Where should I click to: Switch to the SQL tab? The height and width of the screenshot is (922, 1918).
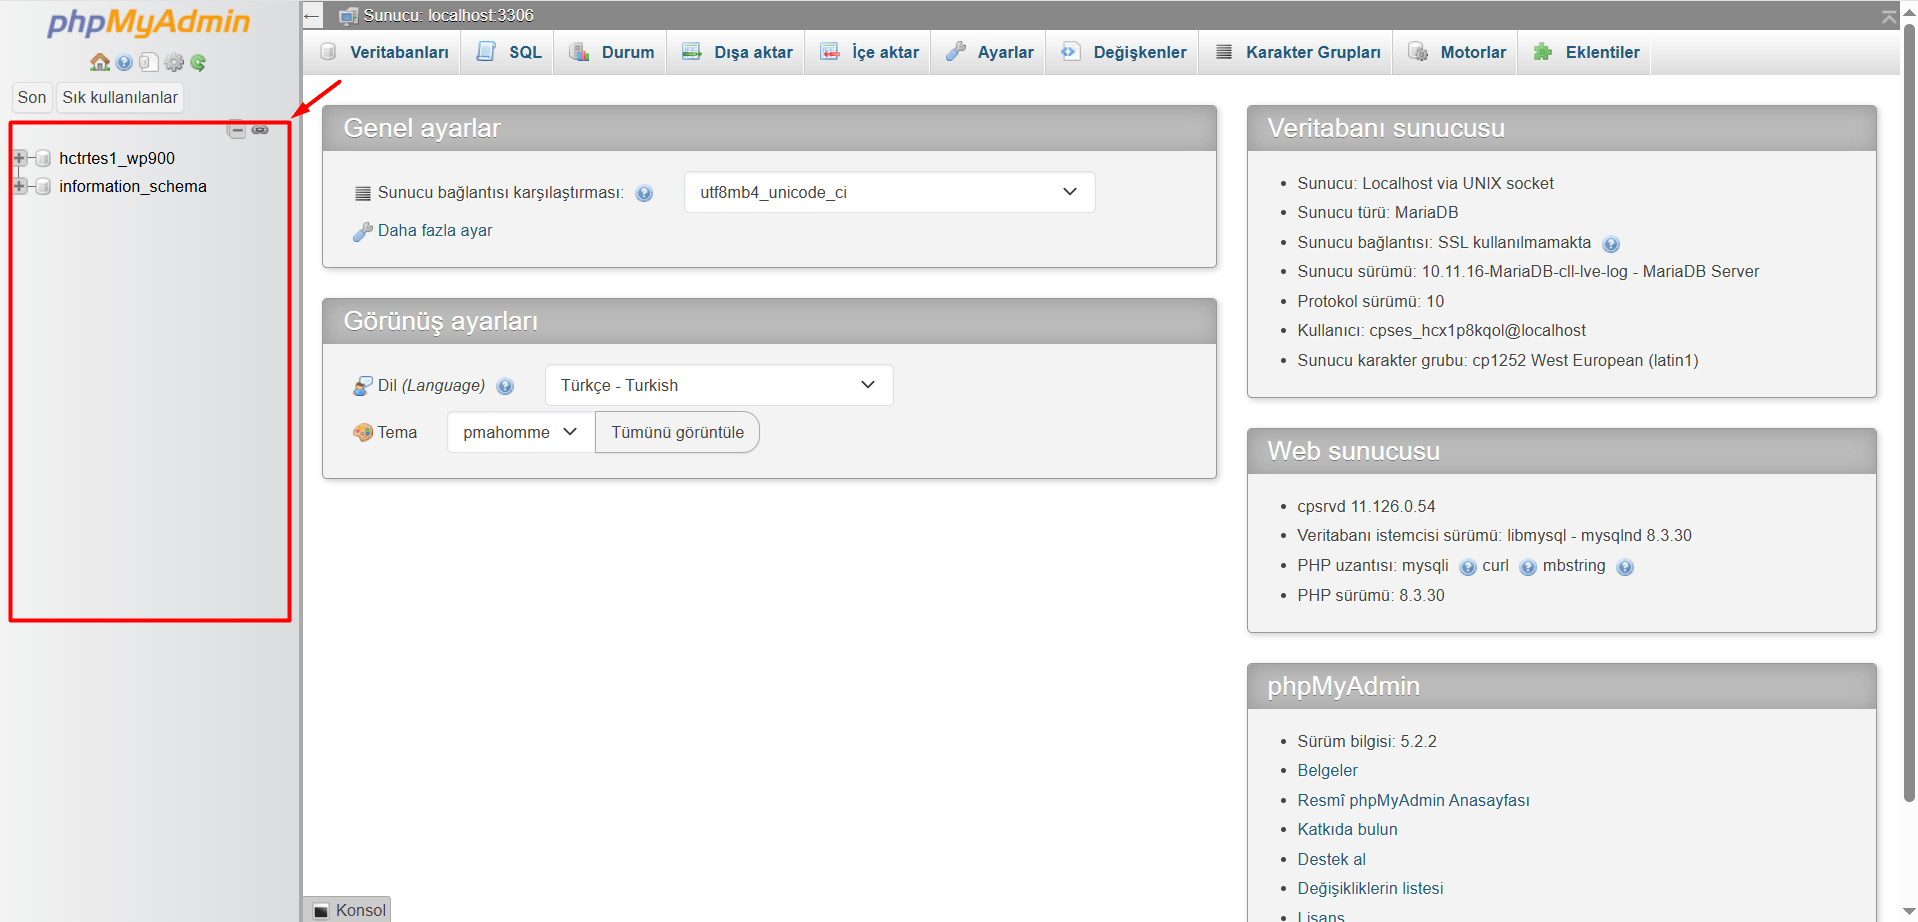pyautogui.click(x=510, y=52)
